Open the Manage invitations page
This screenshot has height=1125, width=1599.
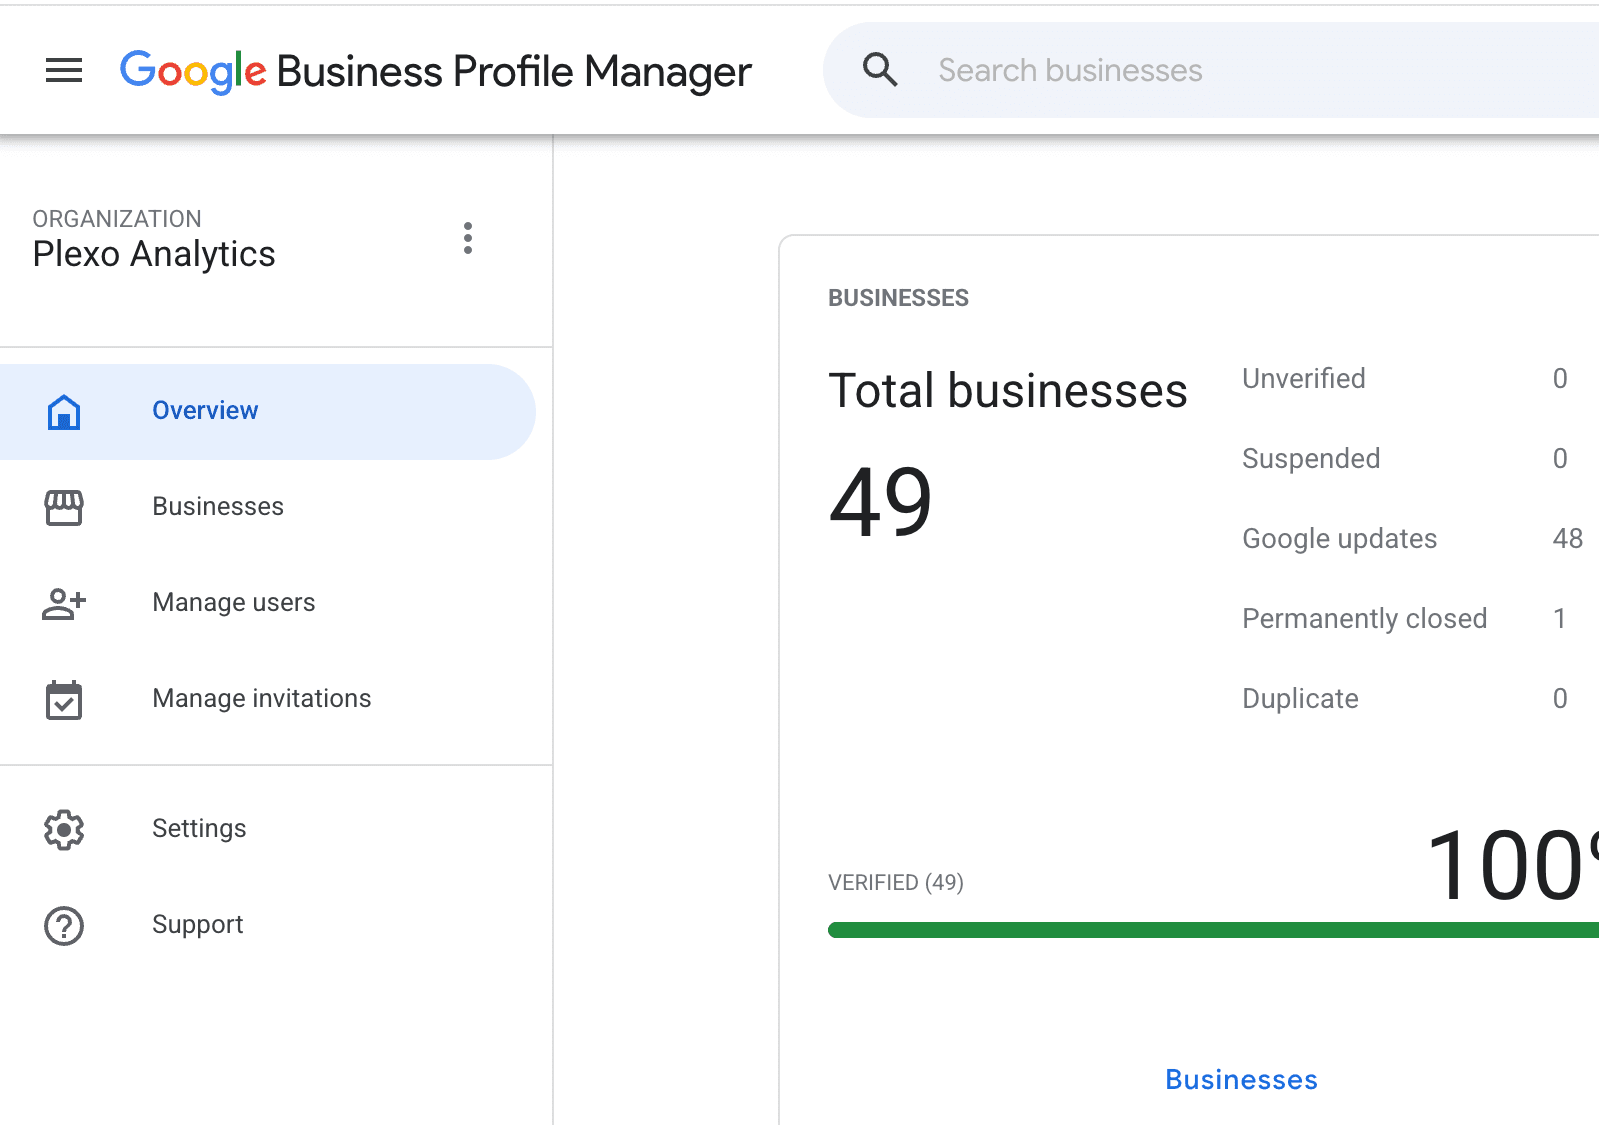click(x=267, y=699)
